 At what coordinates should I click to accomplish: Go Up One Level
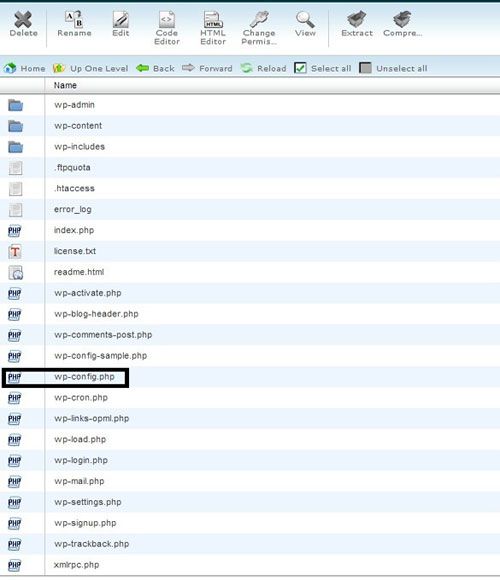coord(91,68)
